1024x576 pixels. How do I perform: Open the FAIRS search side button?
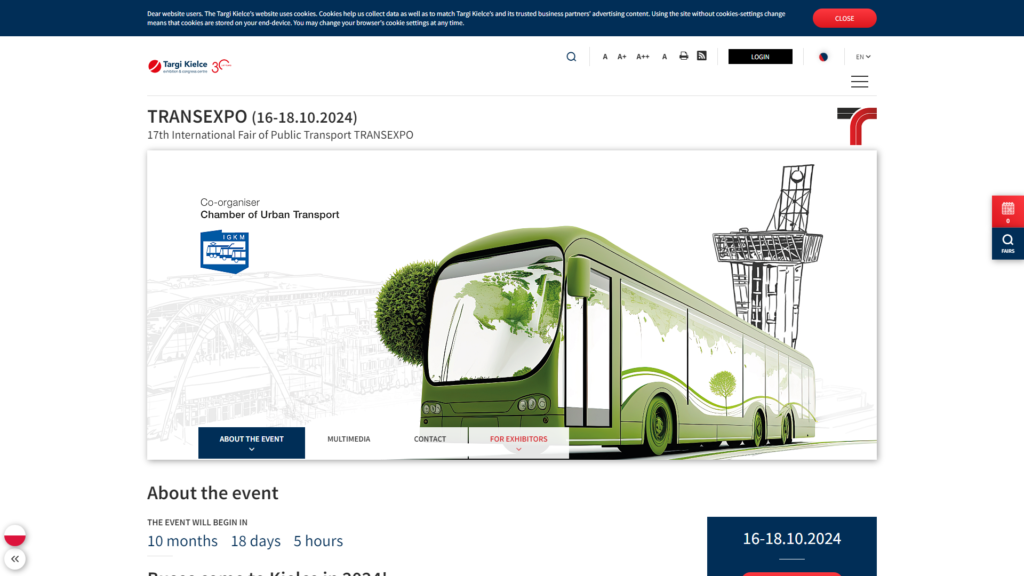(1008, 244)
